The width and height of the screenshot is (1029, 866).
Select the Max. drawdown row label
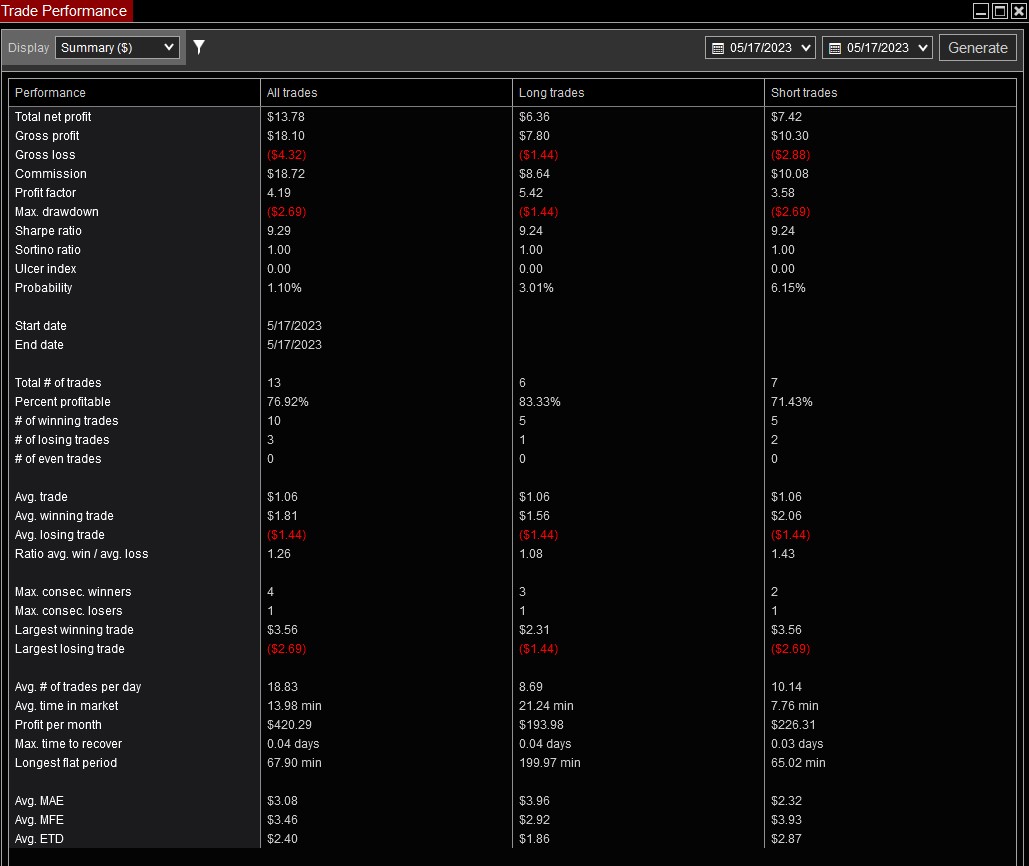pyautogui.click(x=56, y=212)
